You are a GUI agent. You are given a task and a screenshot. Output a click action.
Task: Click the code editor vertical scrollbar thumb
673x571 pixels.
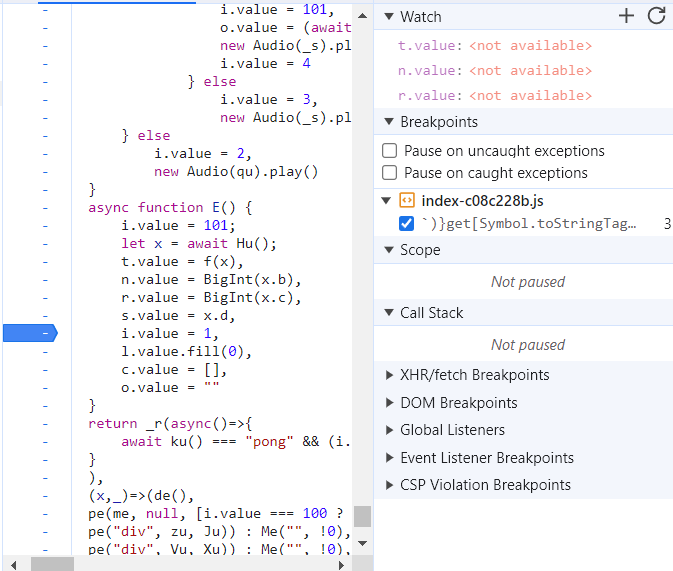point(362,516)
